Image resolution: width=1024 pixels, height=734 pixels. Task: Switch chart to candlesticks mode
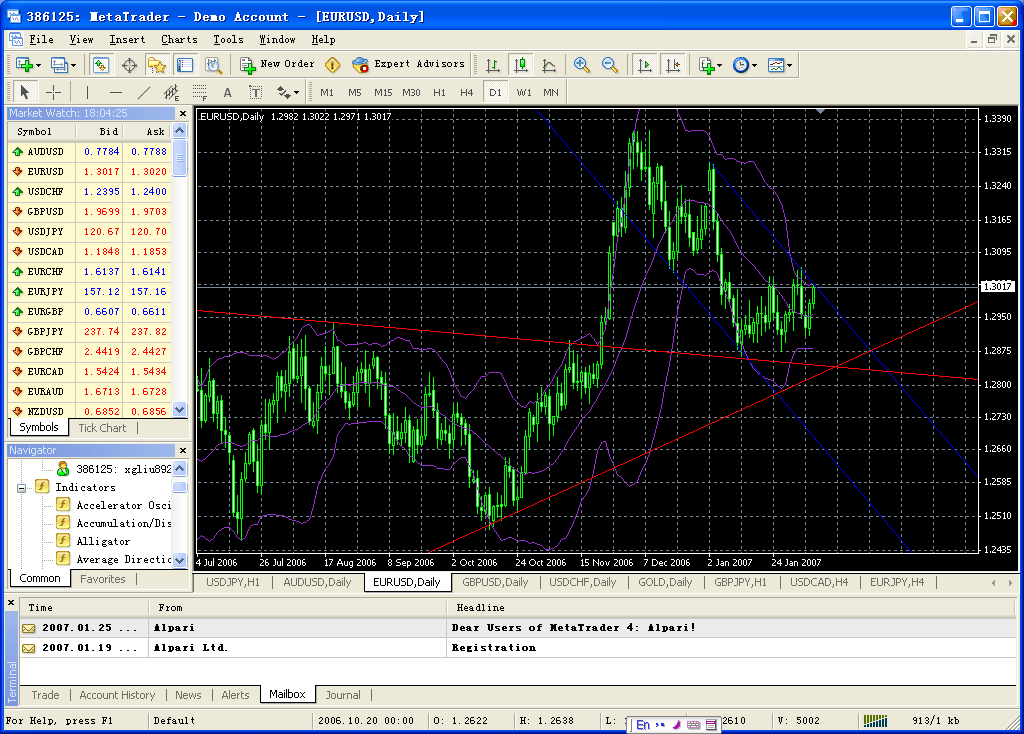tap(520, 65)
